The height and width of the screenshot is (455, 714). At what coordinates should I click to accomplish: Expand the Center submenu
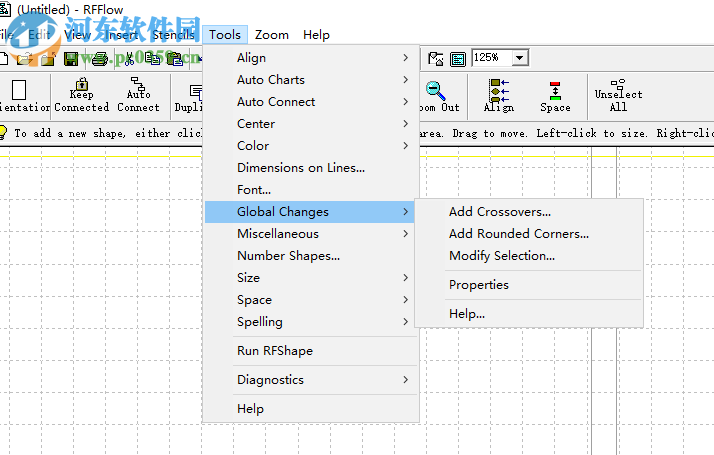(x=311, y=123)
